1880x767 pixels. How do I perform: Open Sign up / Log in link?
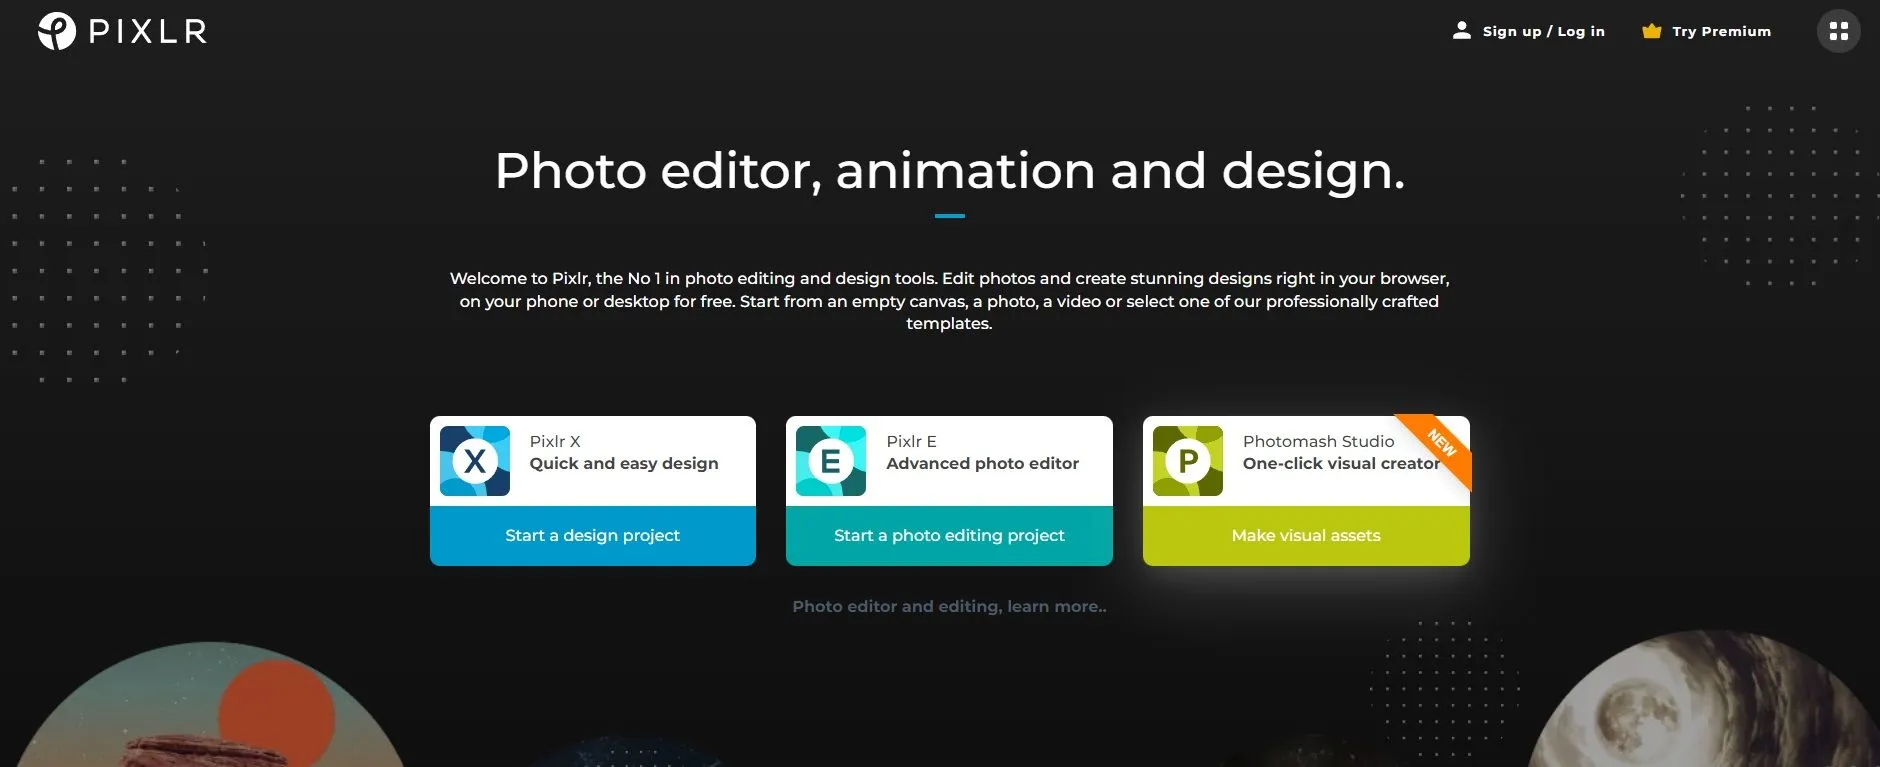pos(1543,31)
